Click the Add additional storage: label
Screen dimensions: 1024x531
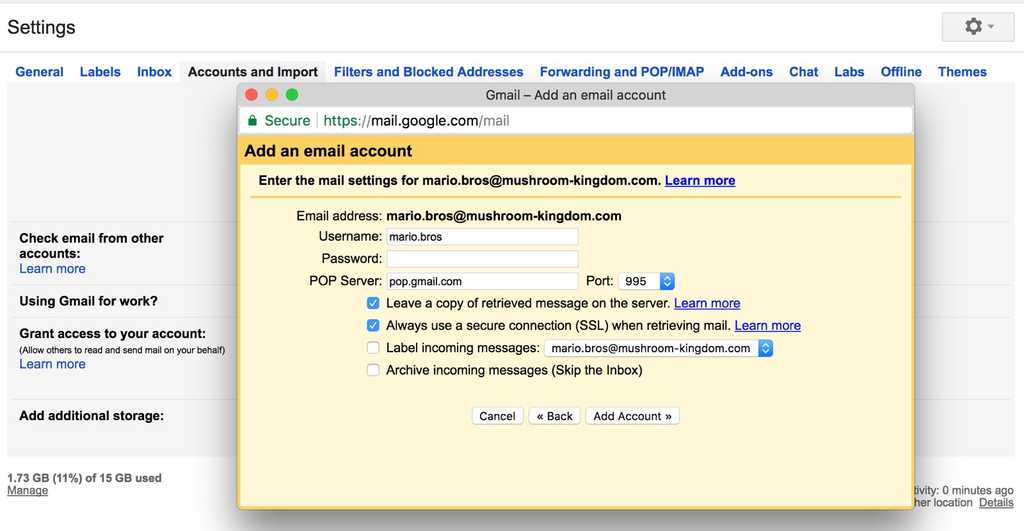(x=91, y=415)
